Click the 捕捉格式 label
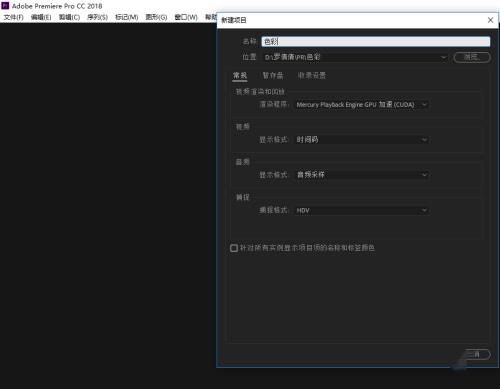The image size is (500, 389). point(274,210)
